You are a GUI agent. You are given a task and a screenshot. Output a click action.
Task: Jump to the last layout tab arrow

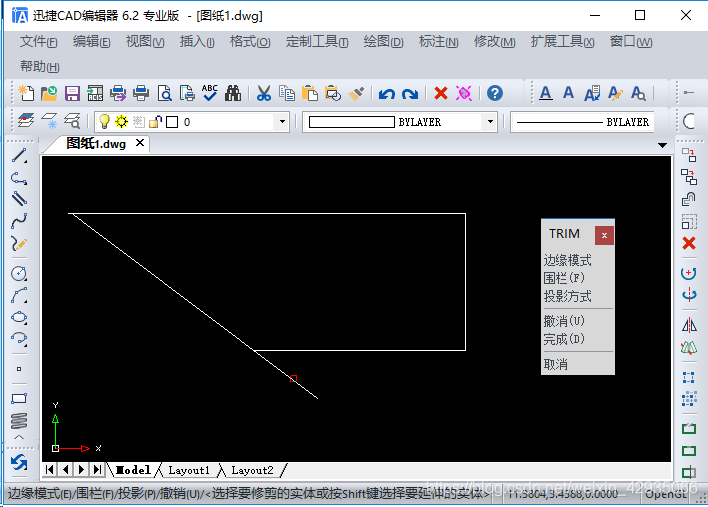click(98, 470)
